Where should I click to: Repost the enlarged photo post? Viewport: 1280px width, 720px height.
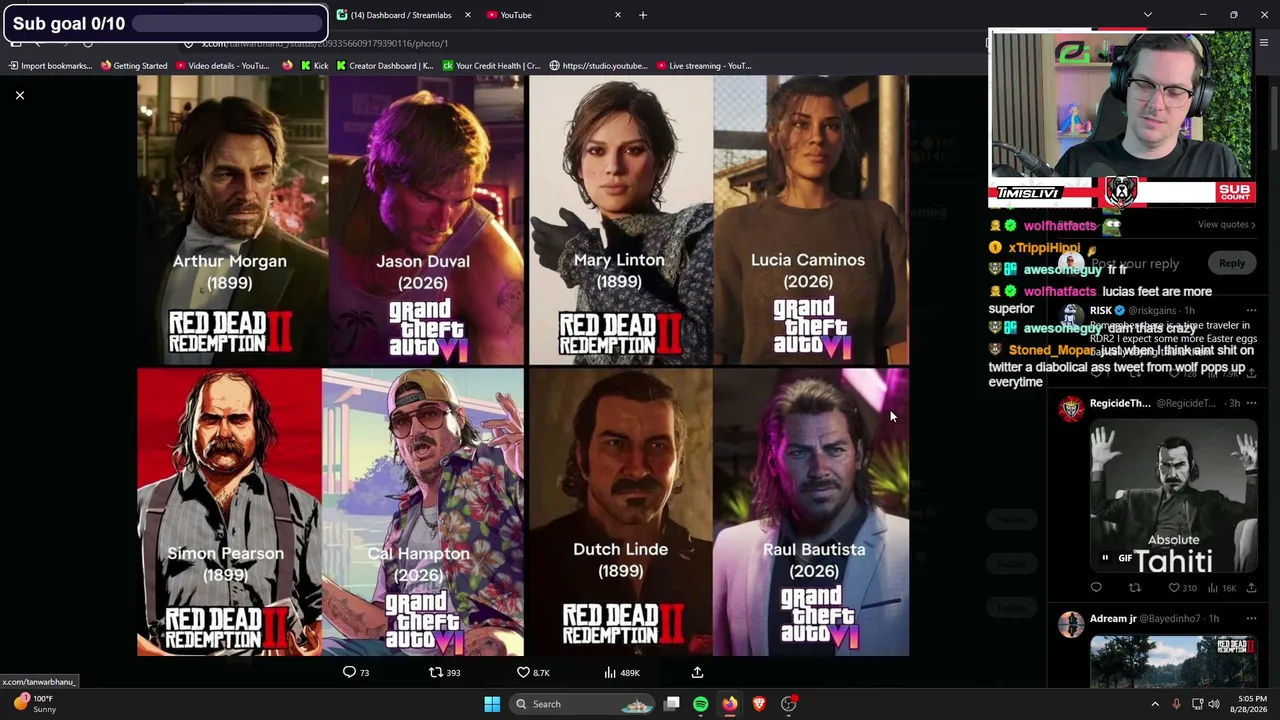(444, 673)
